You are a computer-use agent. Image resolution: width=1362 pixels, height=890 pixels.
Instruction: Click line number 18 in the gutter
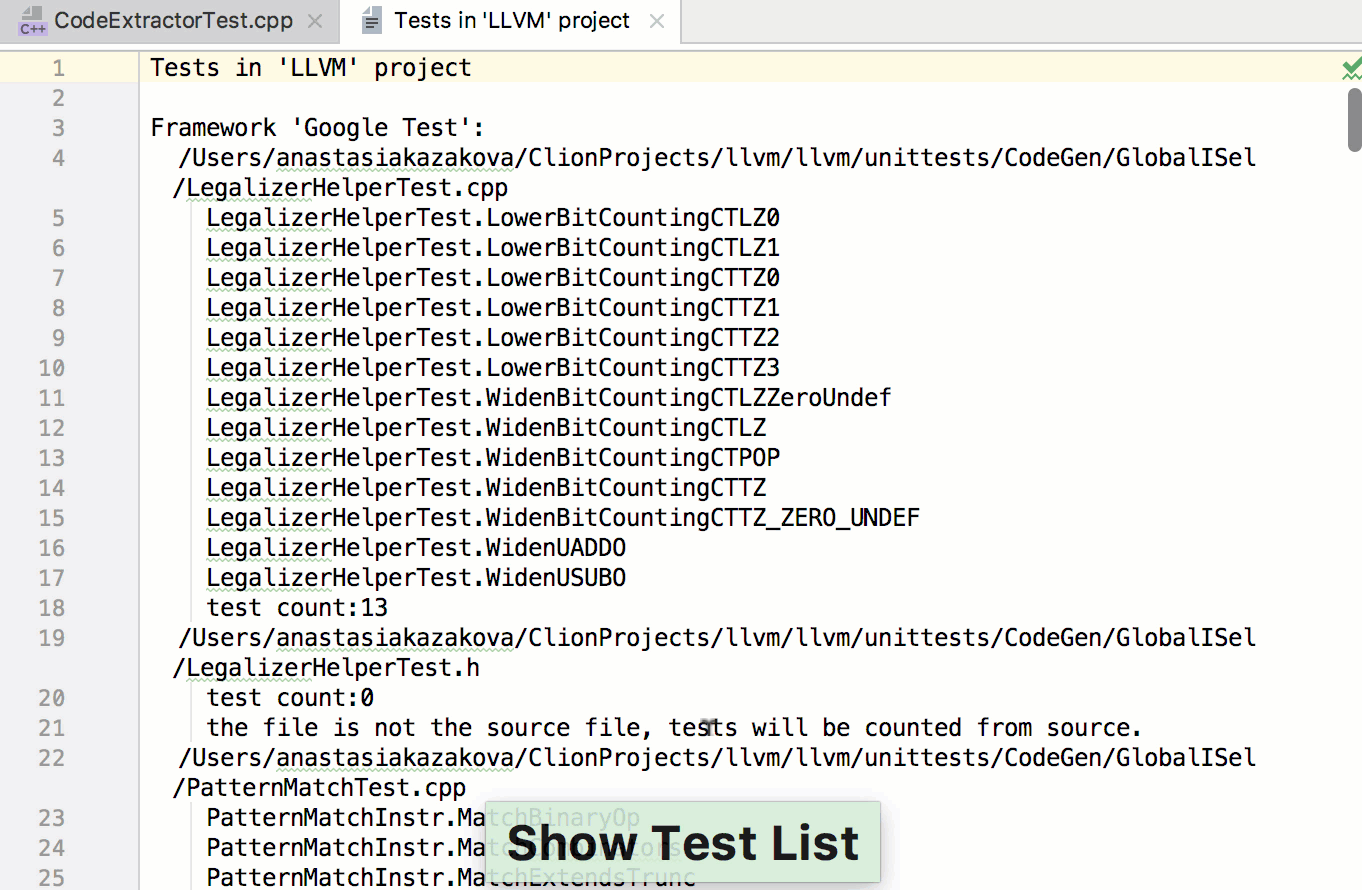(52, 608)
